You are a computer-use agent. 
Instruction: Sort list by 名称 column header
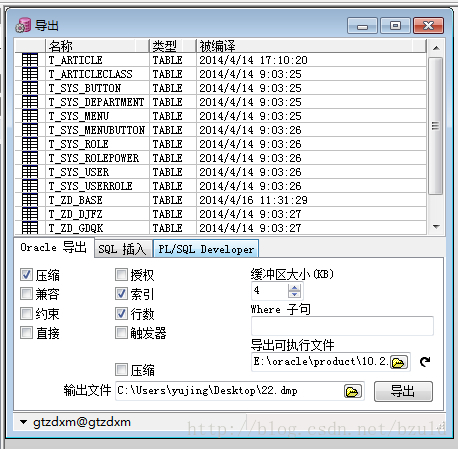tap(97, 46)
